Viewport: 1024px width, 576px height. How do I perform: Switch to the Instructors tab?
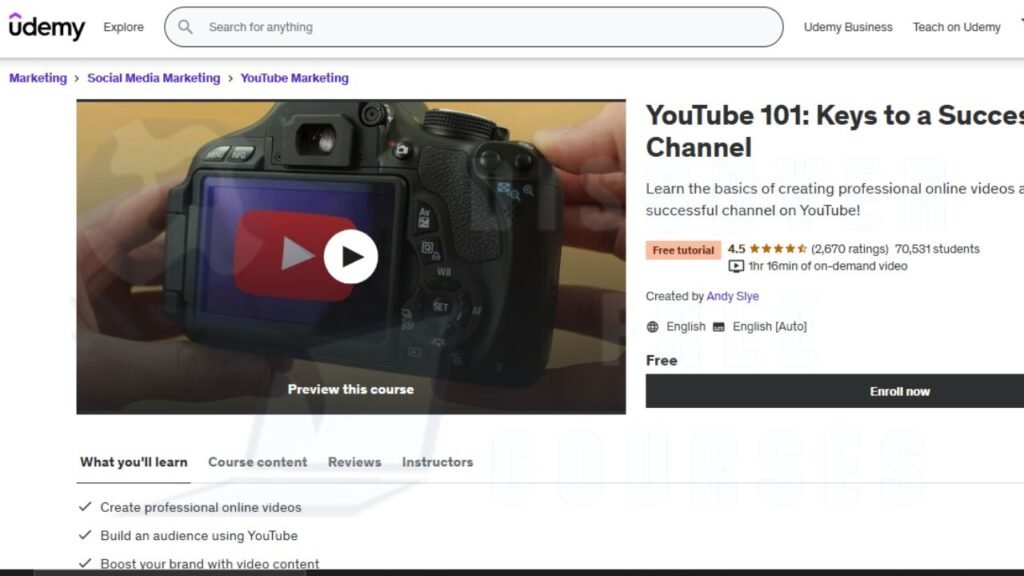[438, 462]
